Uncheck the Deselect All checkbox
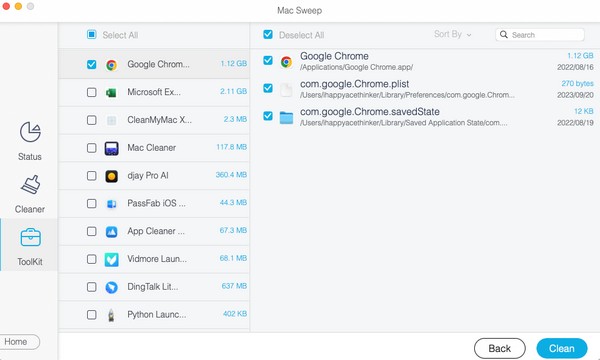The height and width of the screenshot is (360, 600). pos(268,35)
